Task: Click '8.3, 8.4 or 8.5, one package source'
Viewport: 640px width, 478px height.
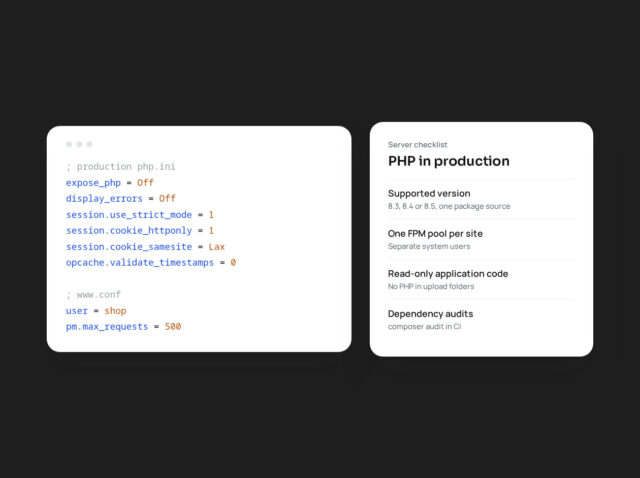Action: coord(449,206)
